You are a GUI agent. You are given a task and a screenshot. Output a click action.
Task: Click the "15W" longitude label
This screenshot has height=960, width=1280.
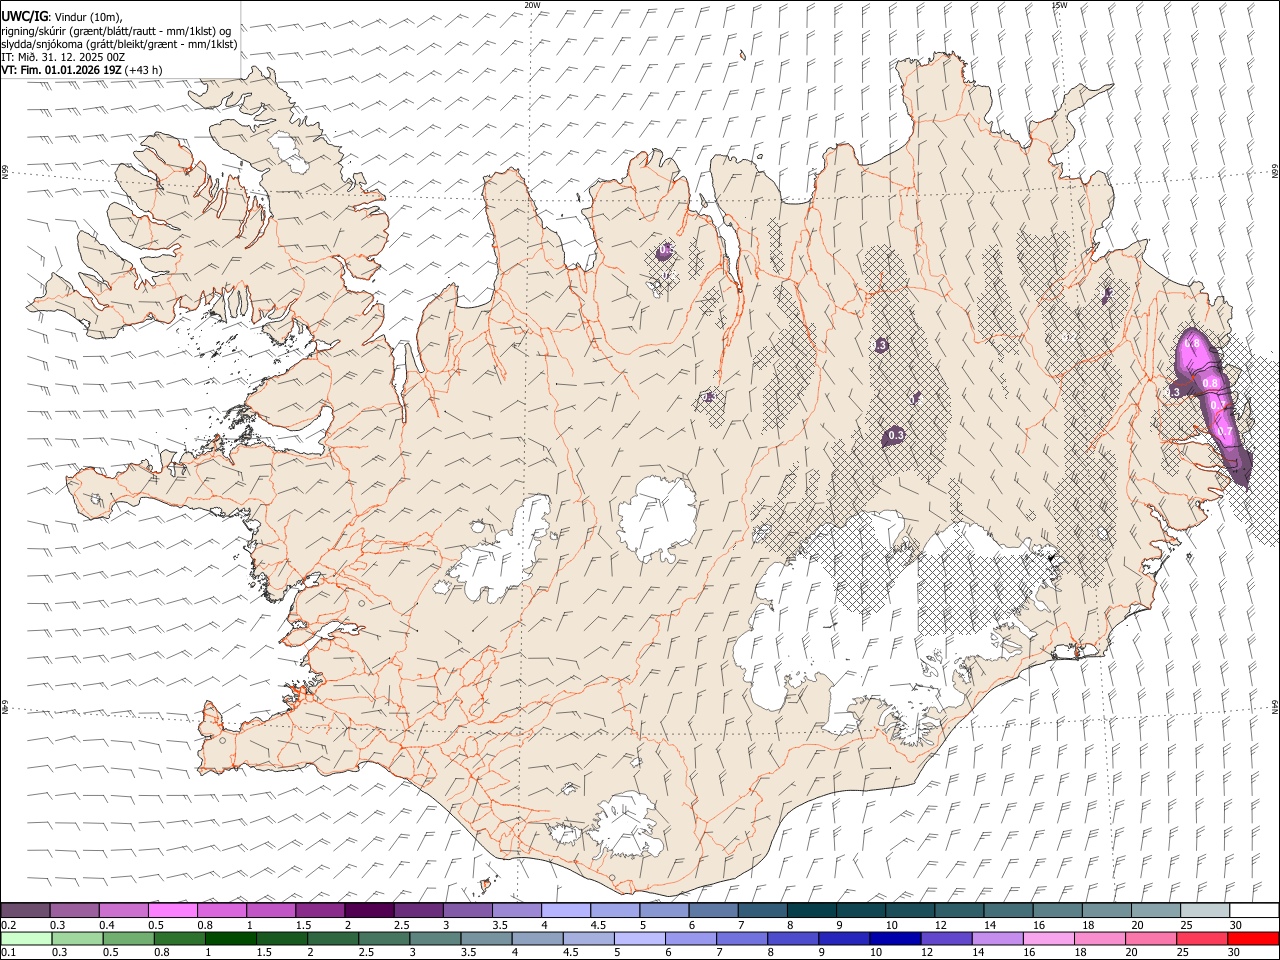[1059, 5]
